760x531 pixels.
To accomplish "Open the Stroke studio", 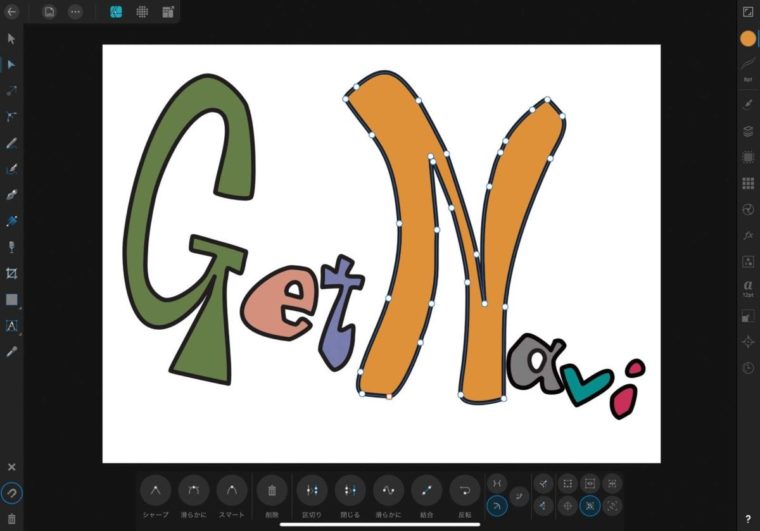I will [x=748, y=64].
